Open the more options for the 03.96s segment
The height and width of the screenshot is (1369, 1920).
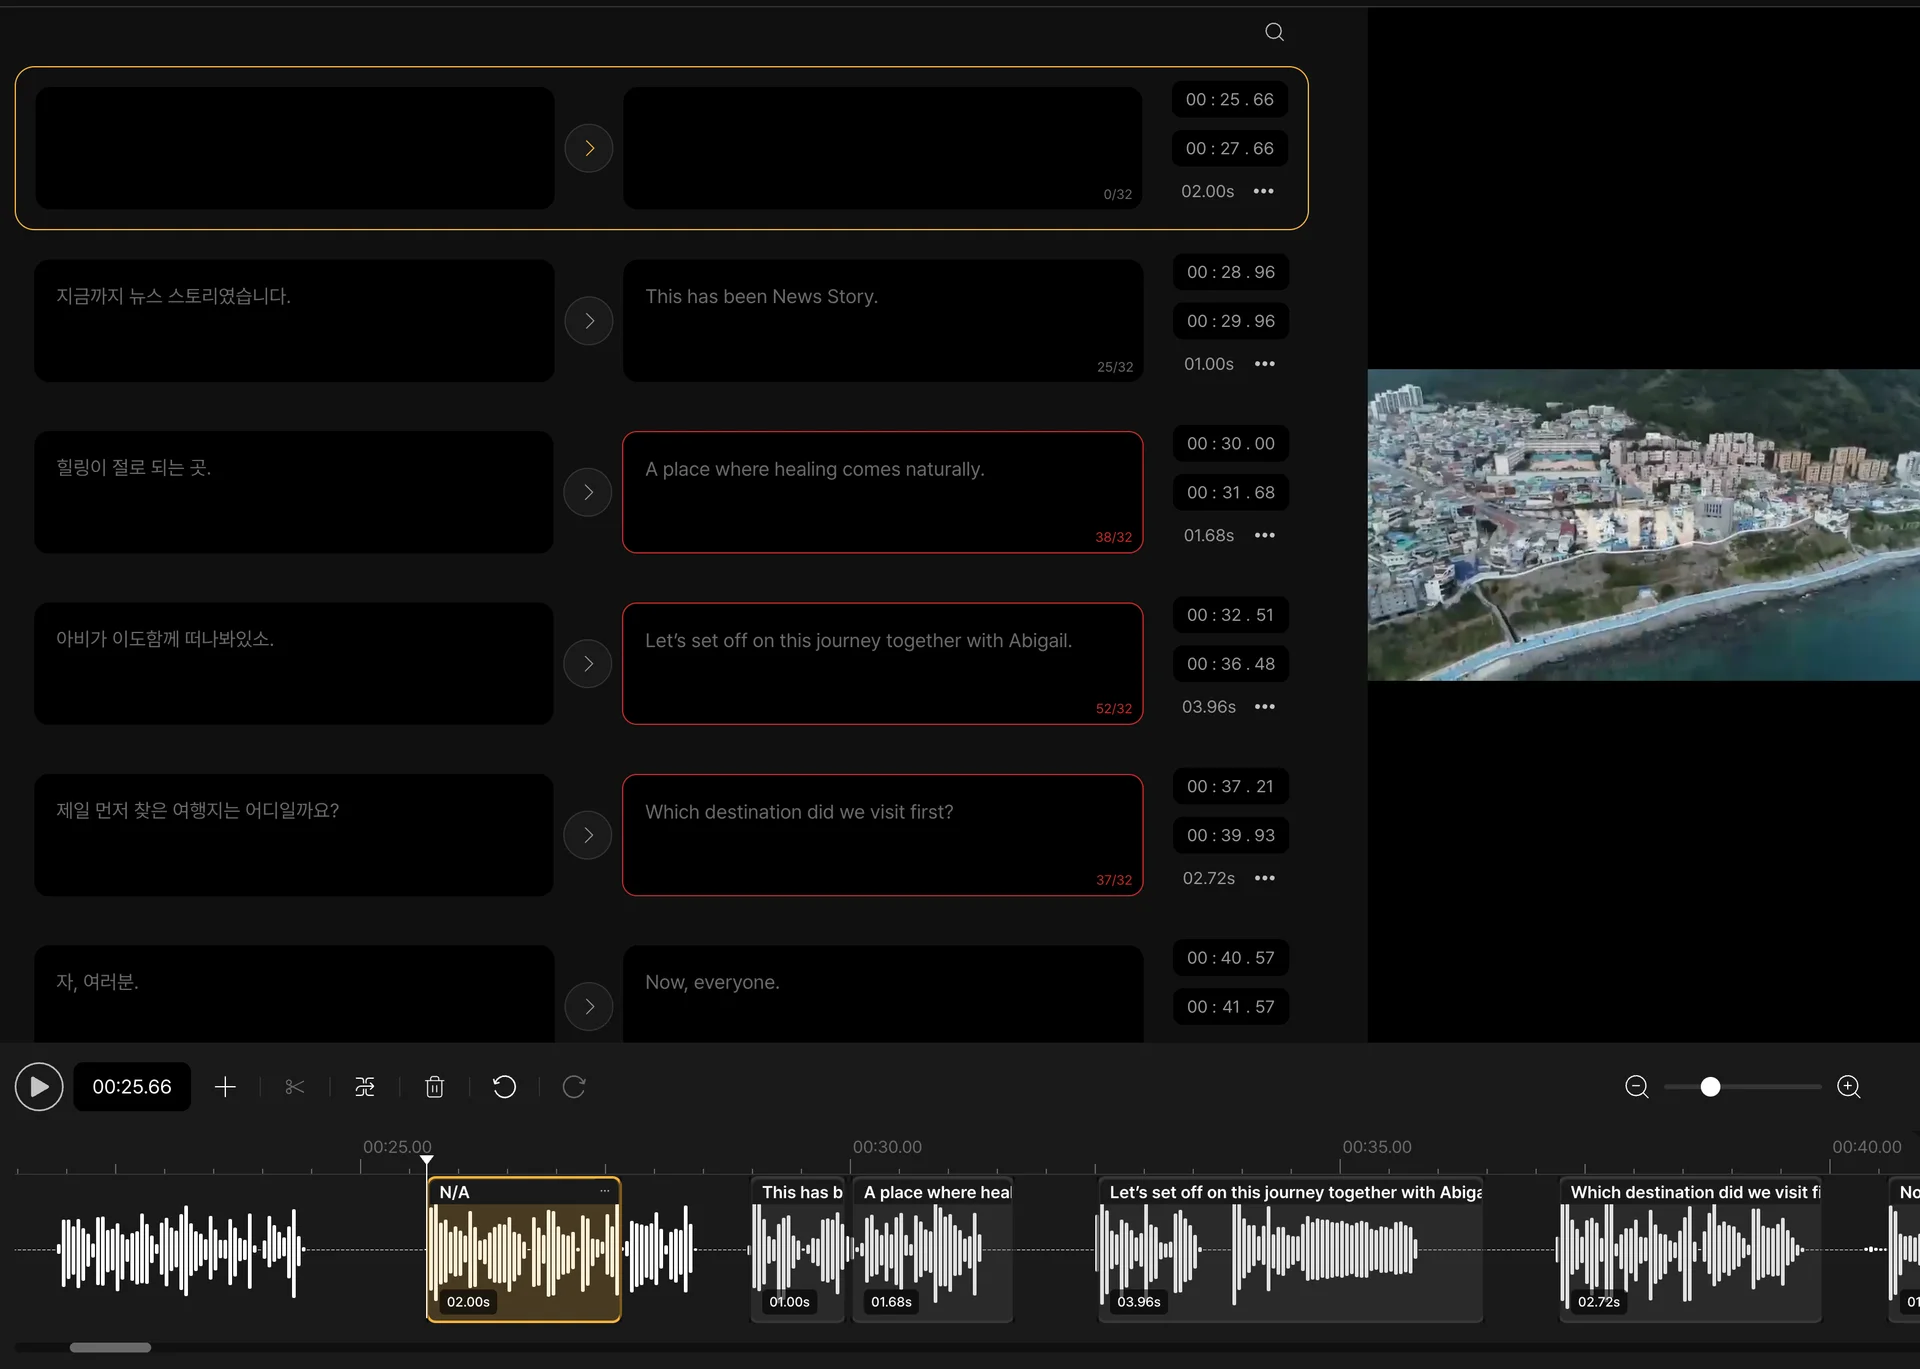1265,707
